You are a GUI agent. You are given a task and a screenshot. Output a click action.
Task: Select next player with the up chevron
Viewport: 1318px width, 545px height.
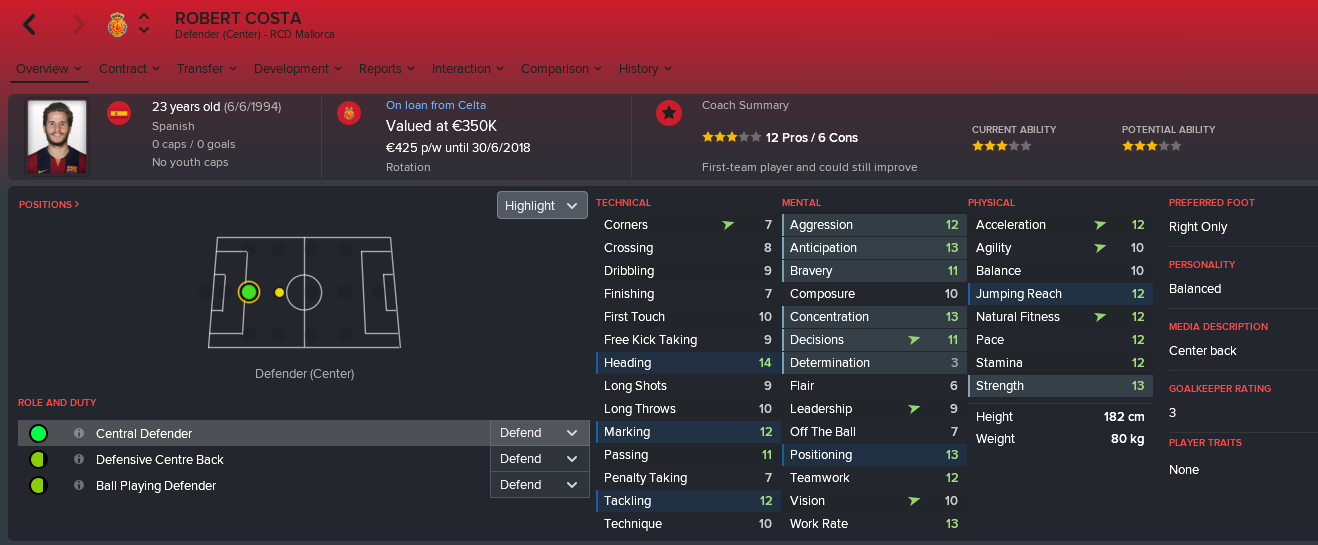145,18
